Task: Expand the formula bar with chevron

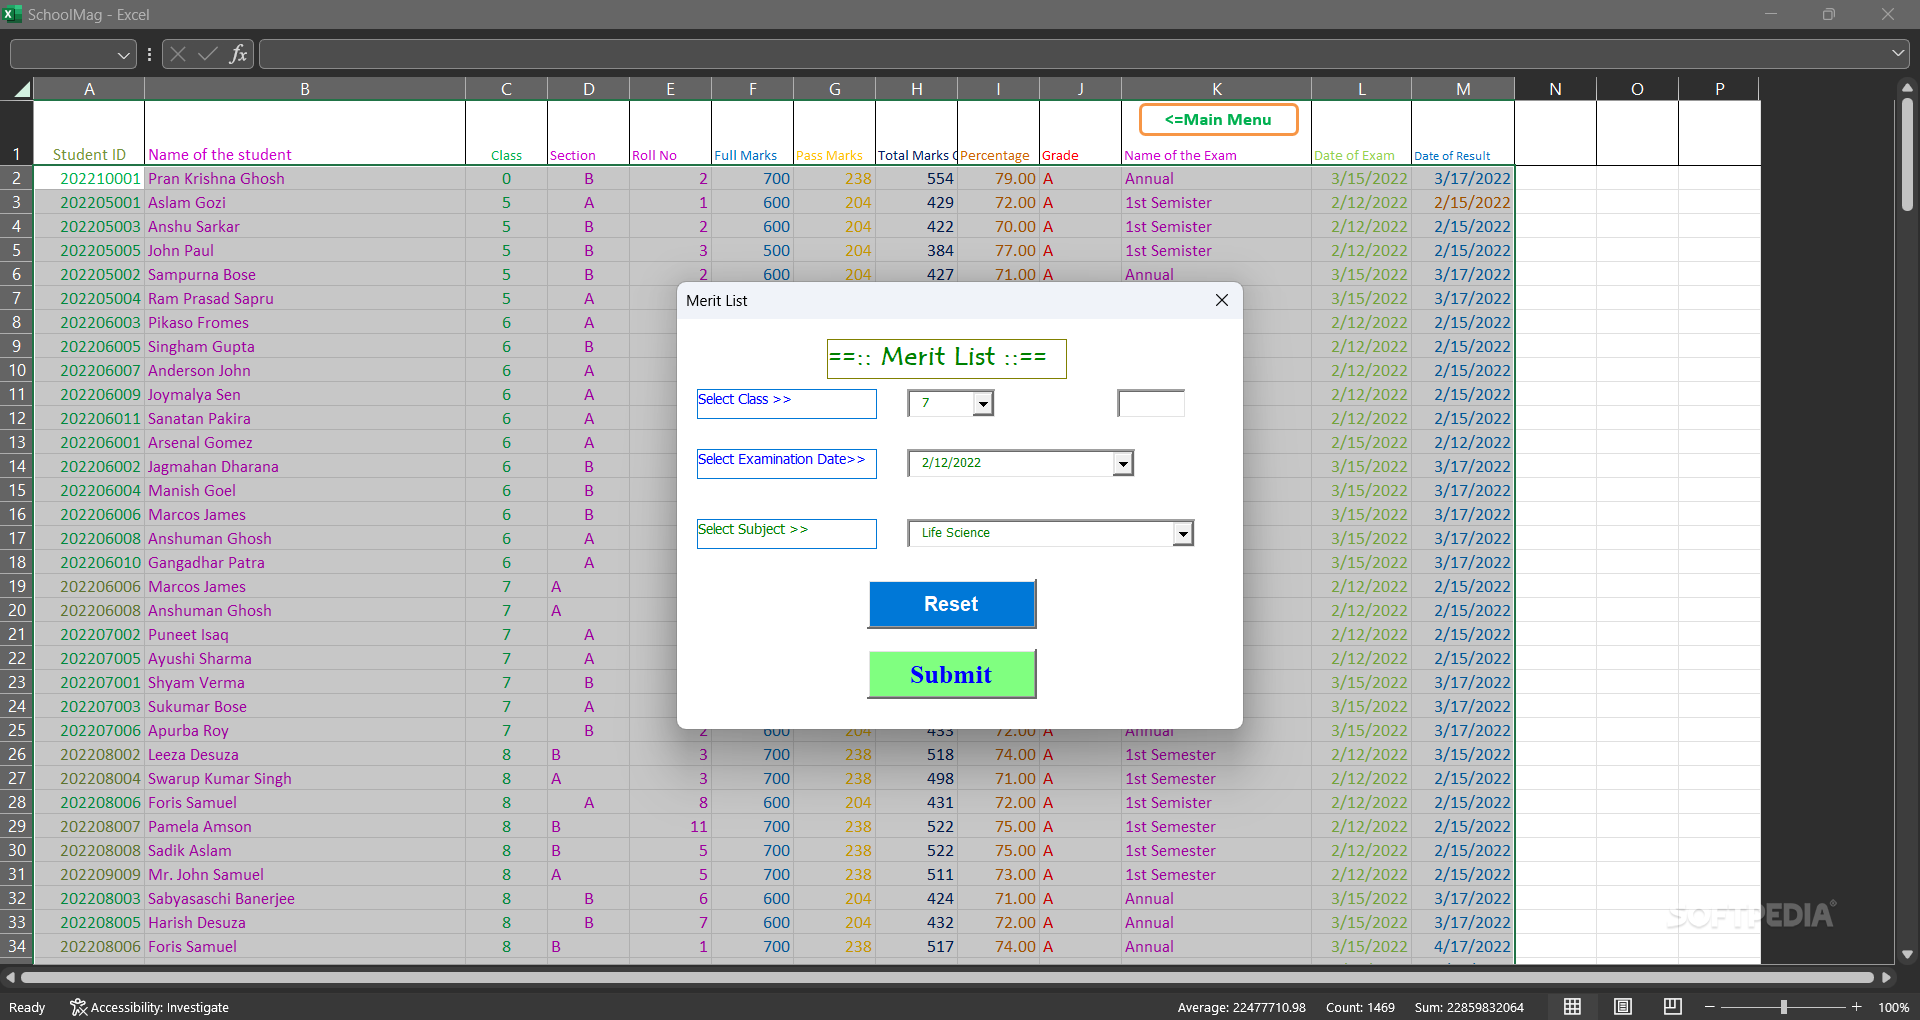Action: (1897, 54)
